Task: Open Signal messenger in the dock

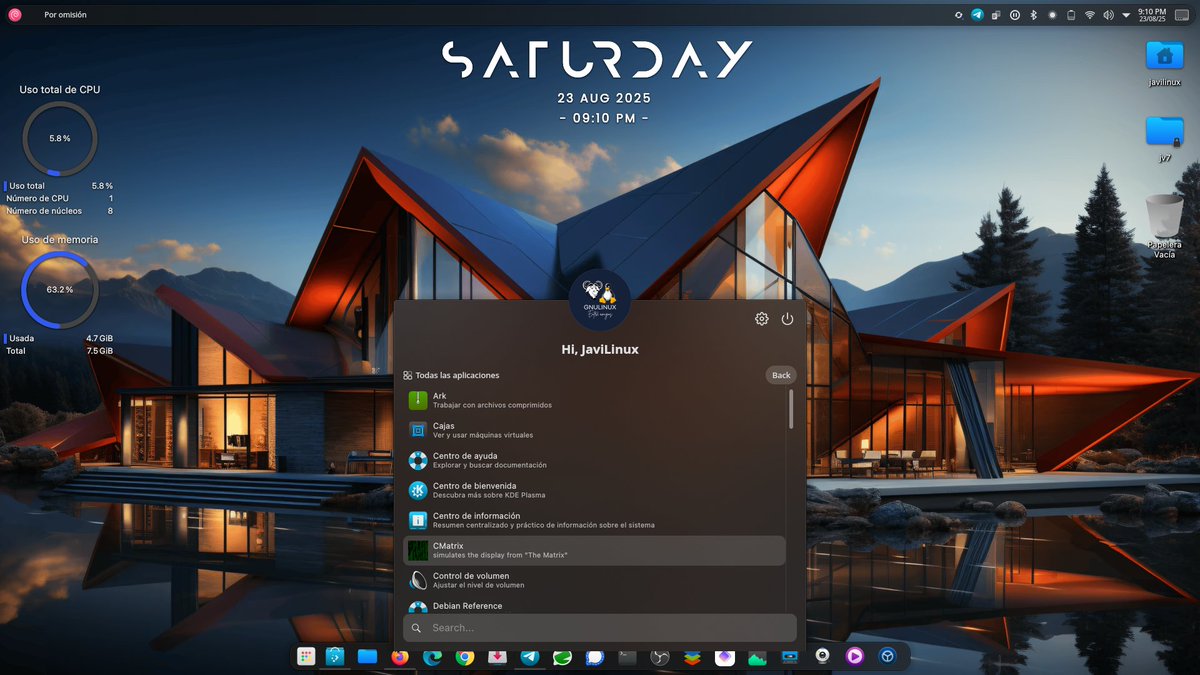Action: point(595,657)
